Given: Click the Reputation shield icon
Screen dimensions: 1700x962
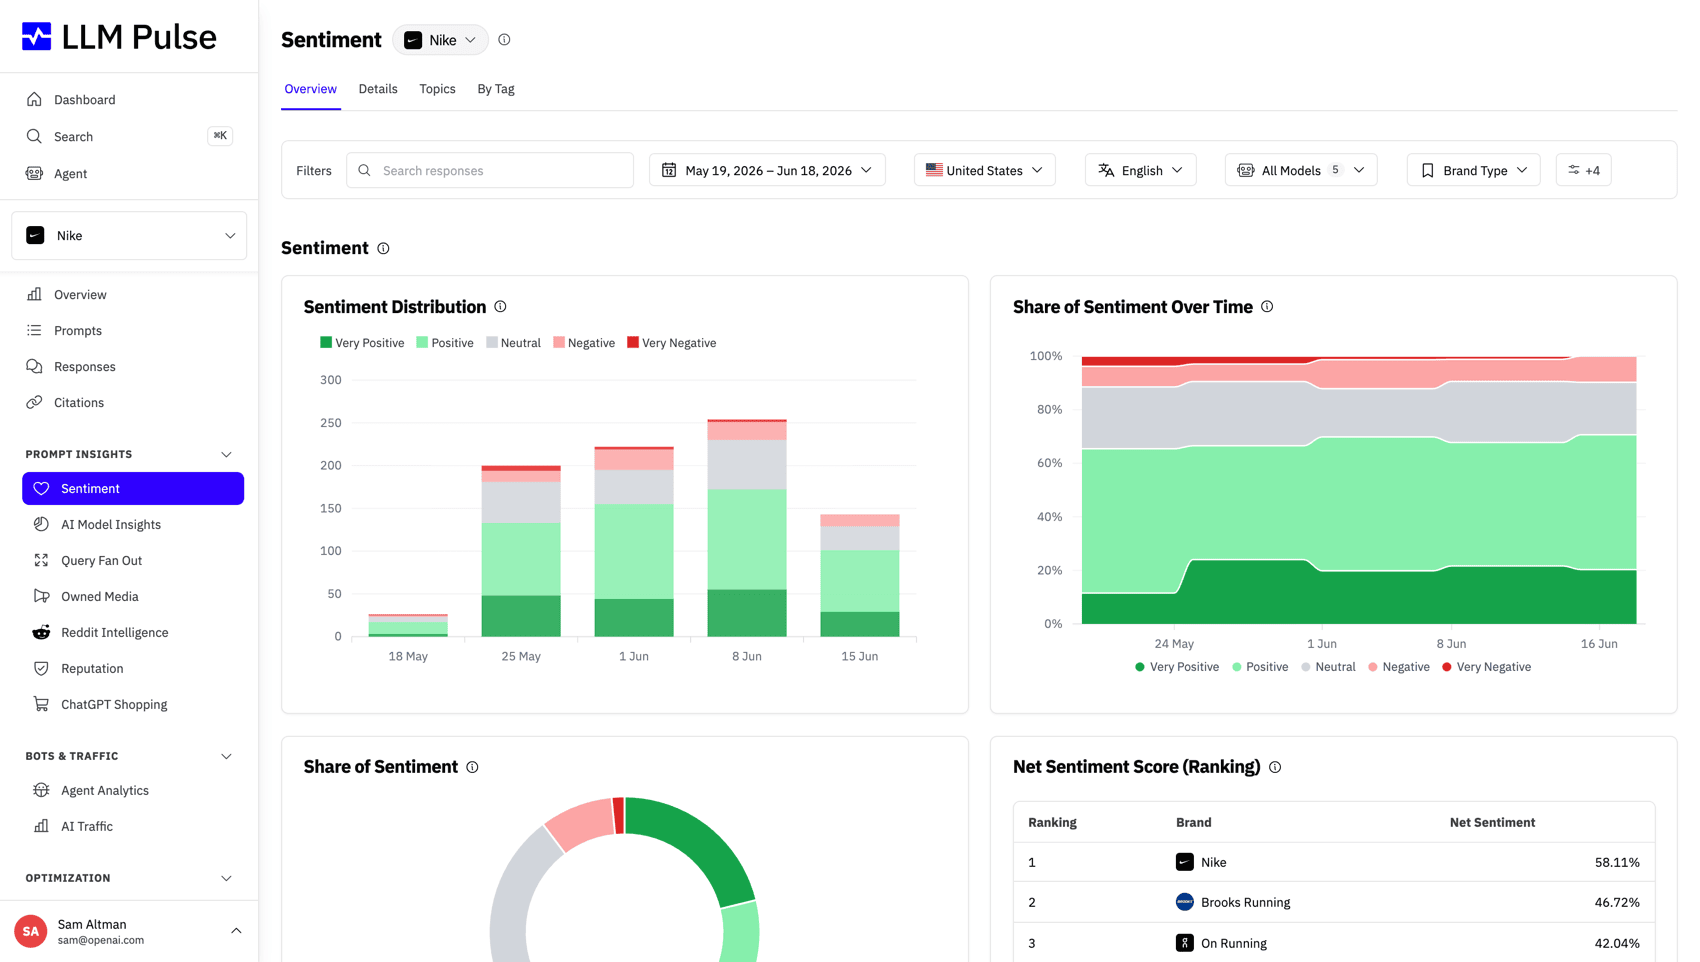Looking at the screenshot, I should (x=41, y=668).
